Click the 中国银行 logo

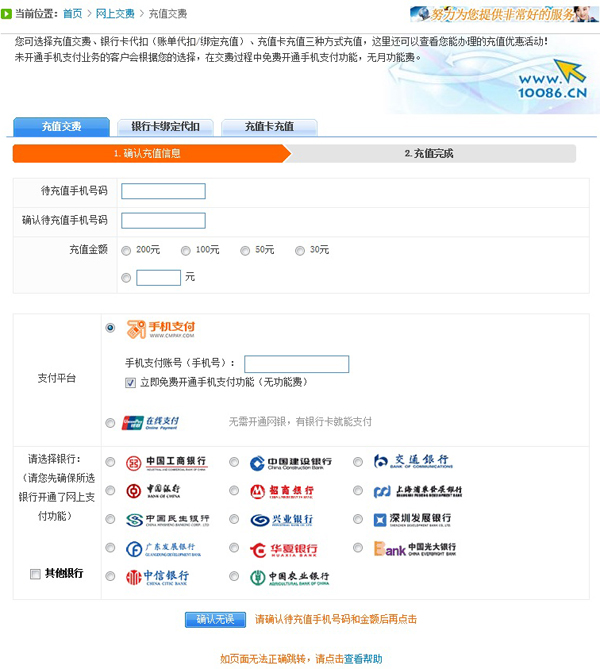pyautogui.click(x=153, y=491)
